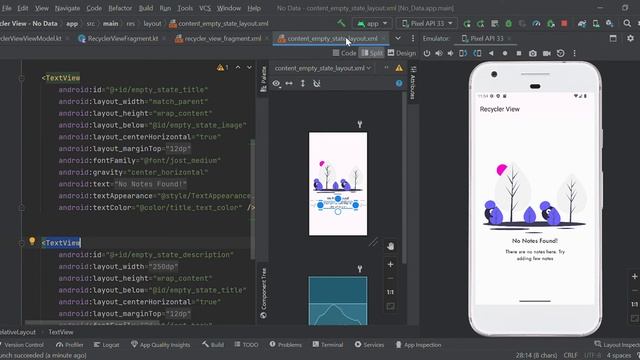640x360 pixels.
Task: Open the Device Manager icon
Action: pos(596,24)
